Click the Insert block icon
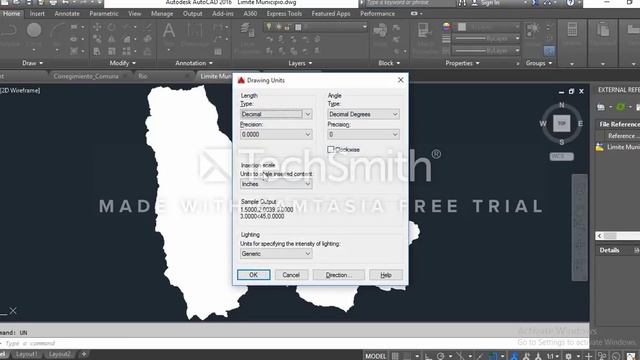The width and height of the screenshot is (640, 360). pos(380,31)
